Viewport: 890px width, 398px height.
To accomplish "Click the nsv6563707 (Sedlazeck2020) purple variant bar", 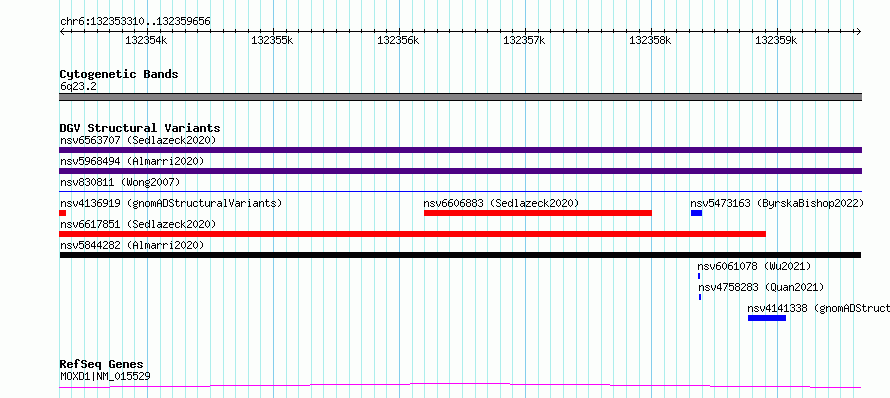I will 460,150.
